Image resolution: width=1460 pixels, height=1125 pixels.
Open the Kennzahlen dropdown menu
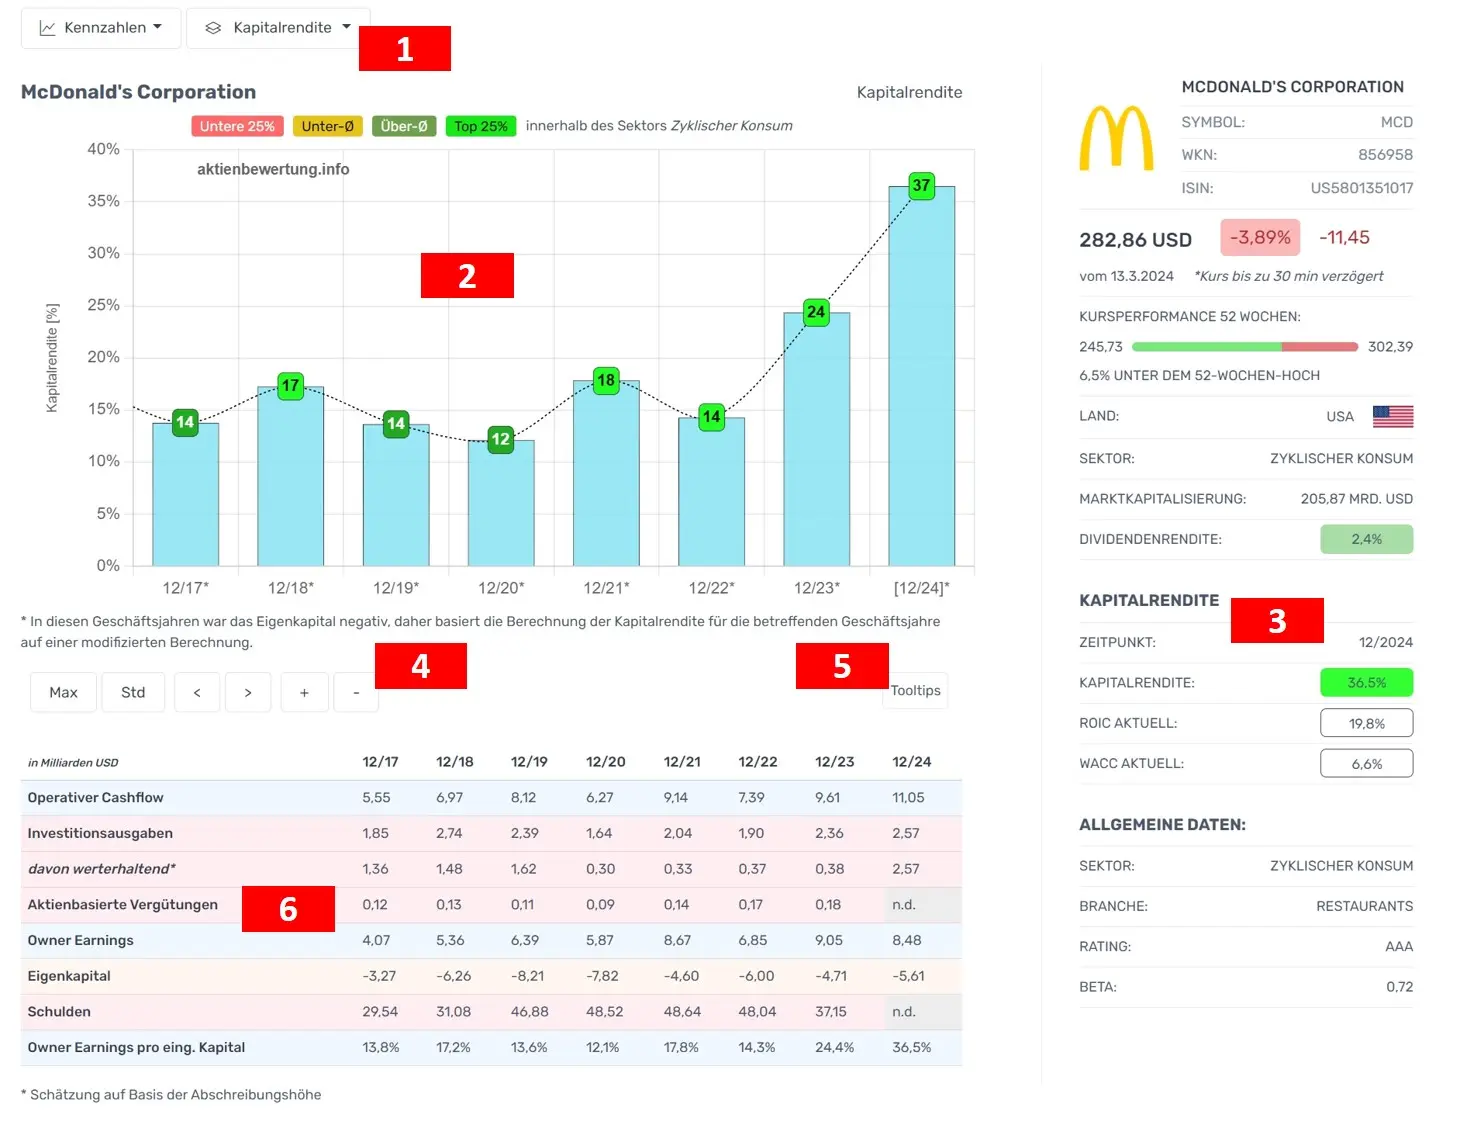[101, 28]
